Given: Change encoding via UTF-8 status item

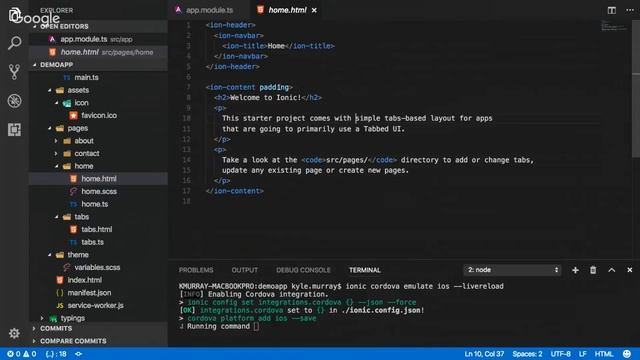Looking at the screenshot, I should tap(560, 354).
